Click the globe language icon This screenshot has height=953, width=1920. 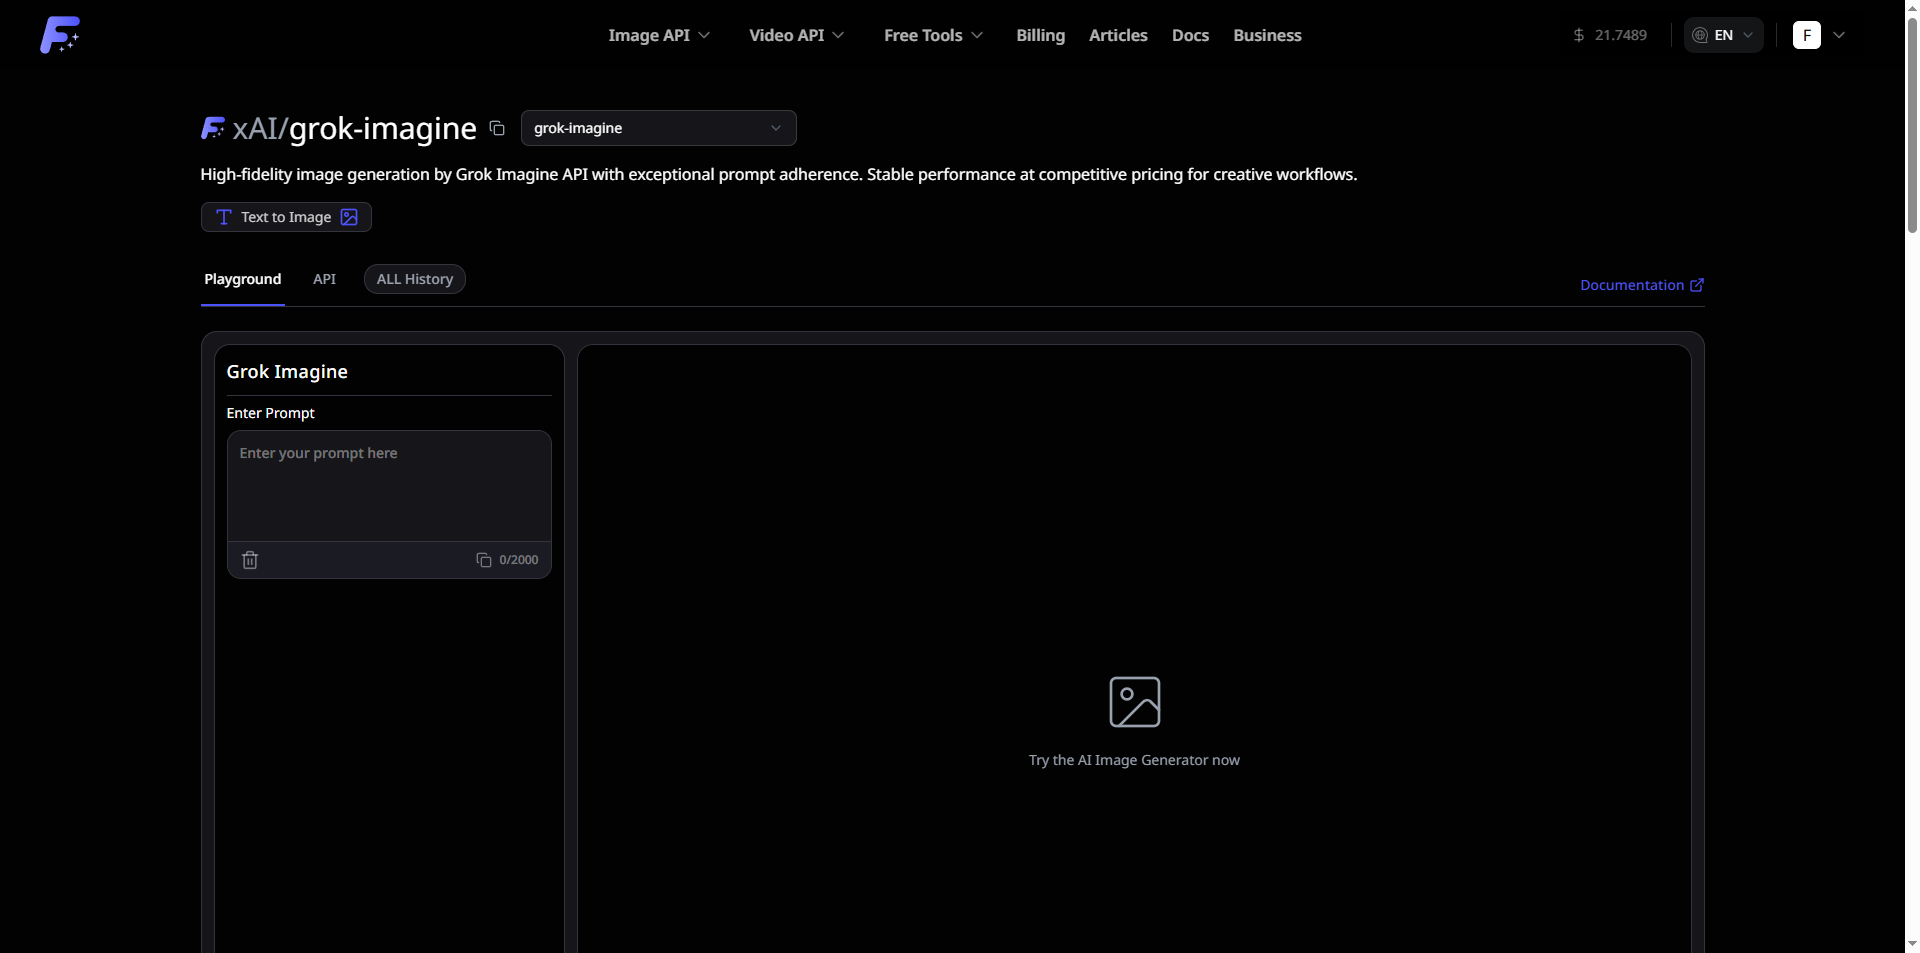click(x=1700, y=35)
